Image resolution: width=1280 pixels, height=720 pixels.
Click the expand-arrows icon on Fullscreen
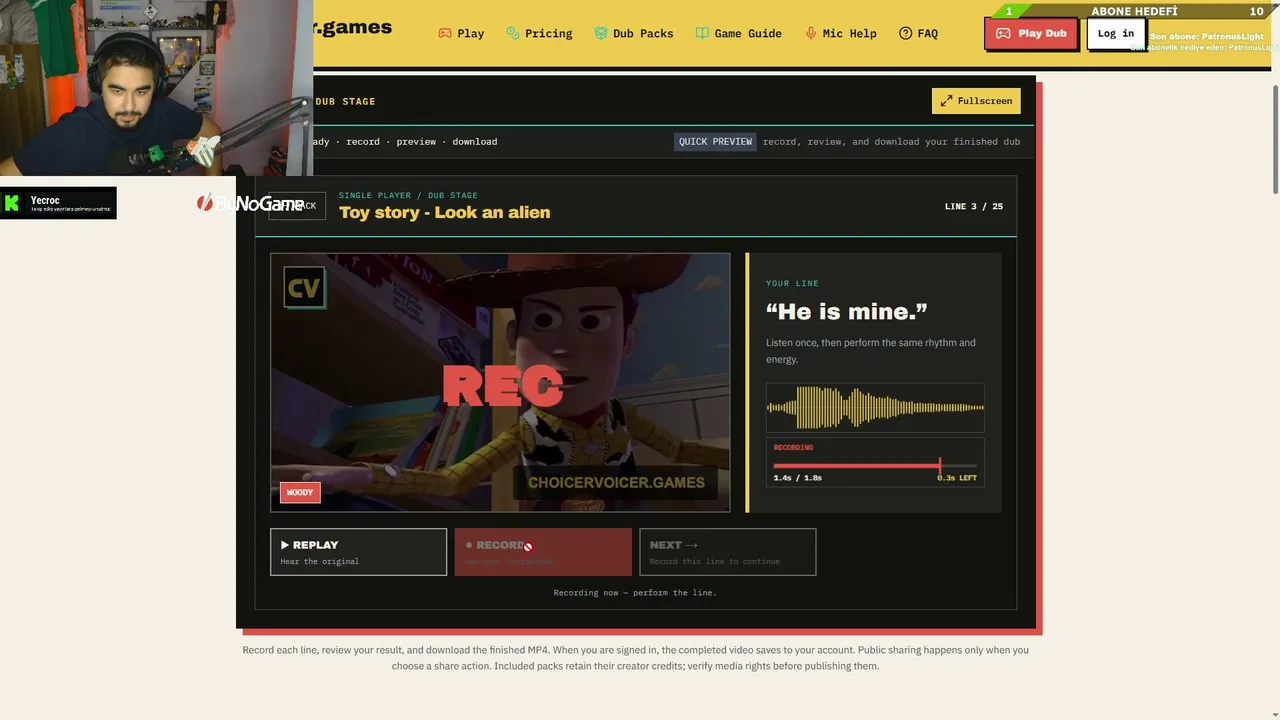[x=946, y=101]
